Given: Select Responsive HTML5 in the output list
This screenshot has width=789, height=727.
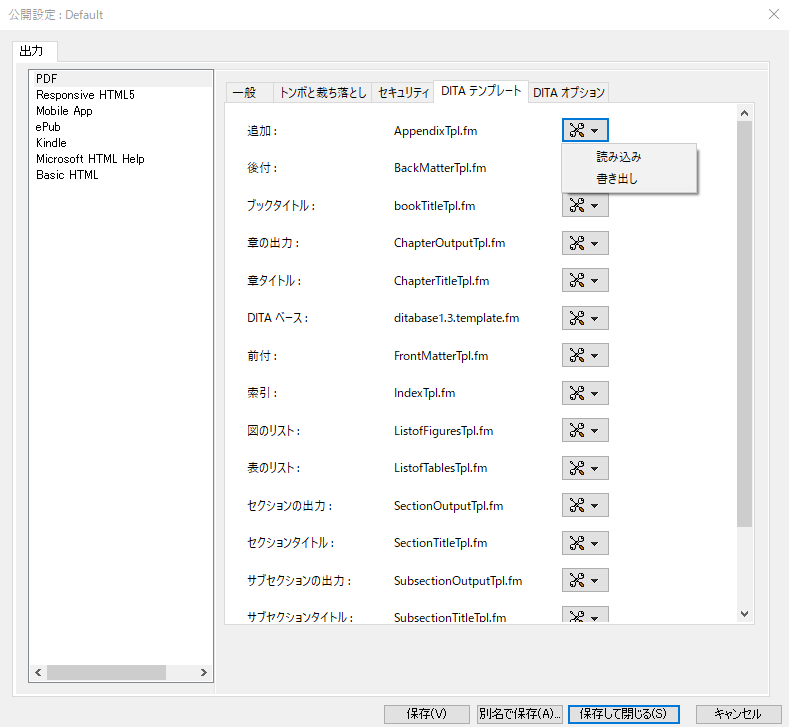Looking at the screenshot, I should click(x=85, y=95).
